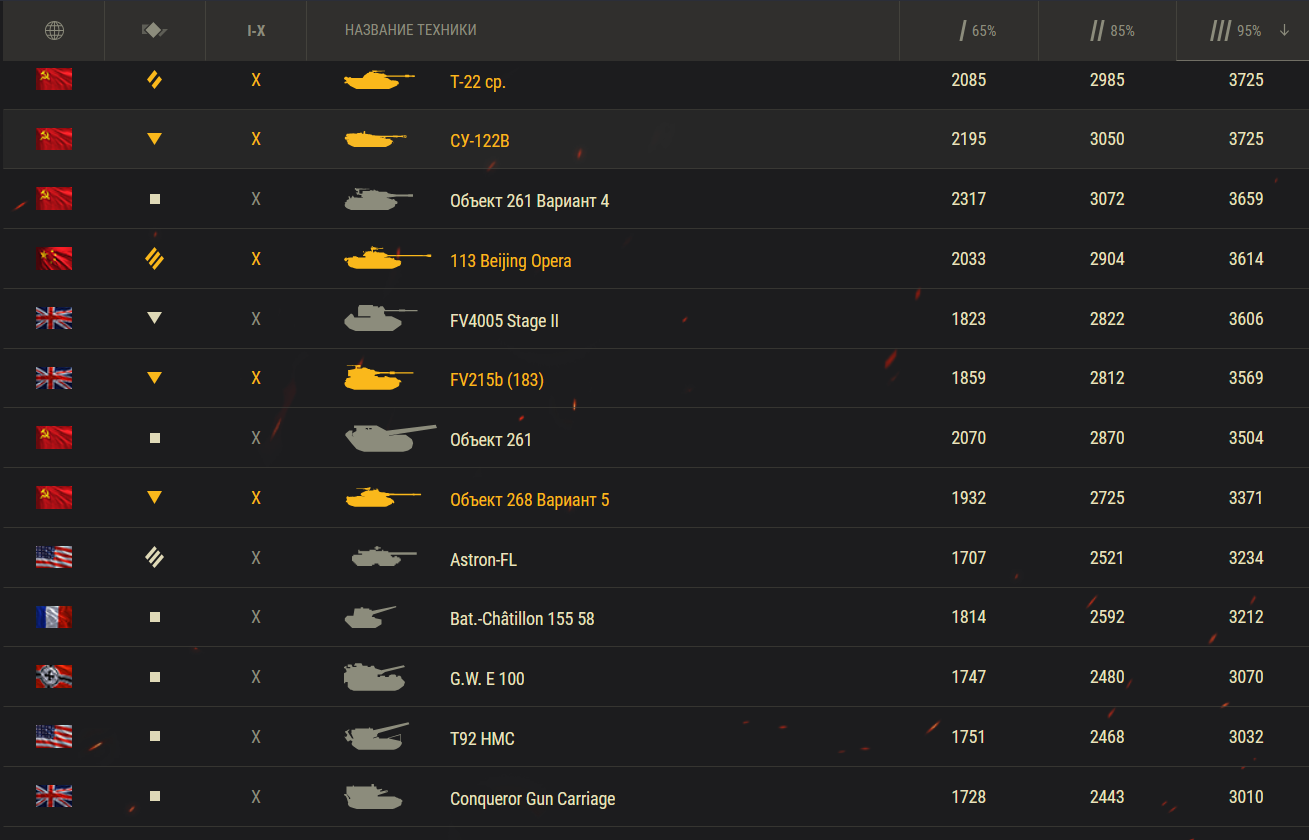Click the Объект 261 artillery silhouette icon

point(388,439)
